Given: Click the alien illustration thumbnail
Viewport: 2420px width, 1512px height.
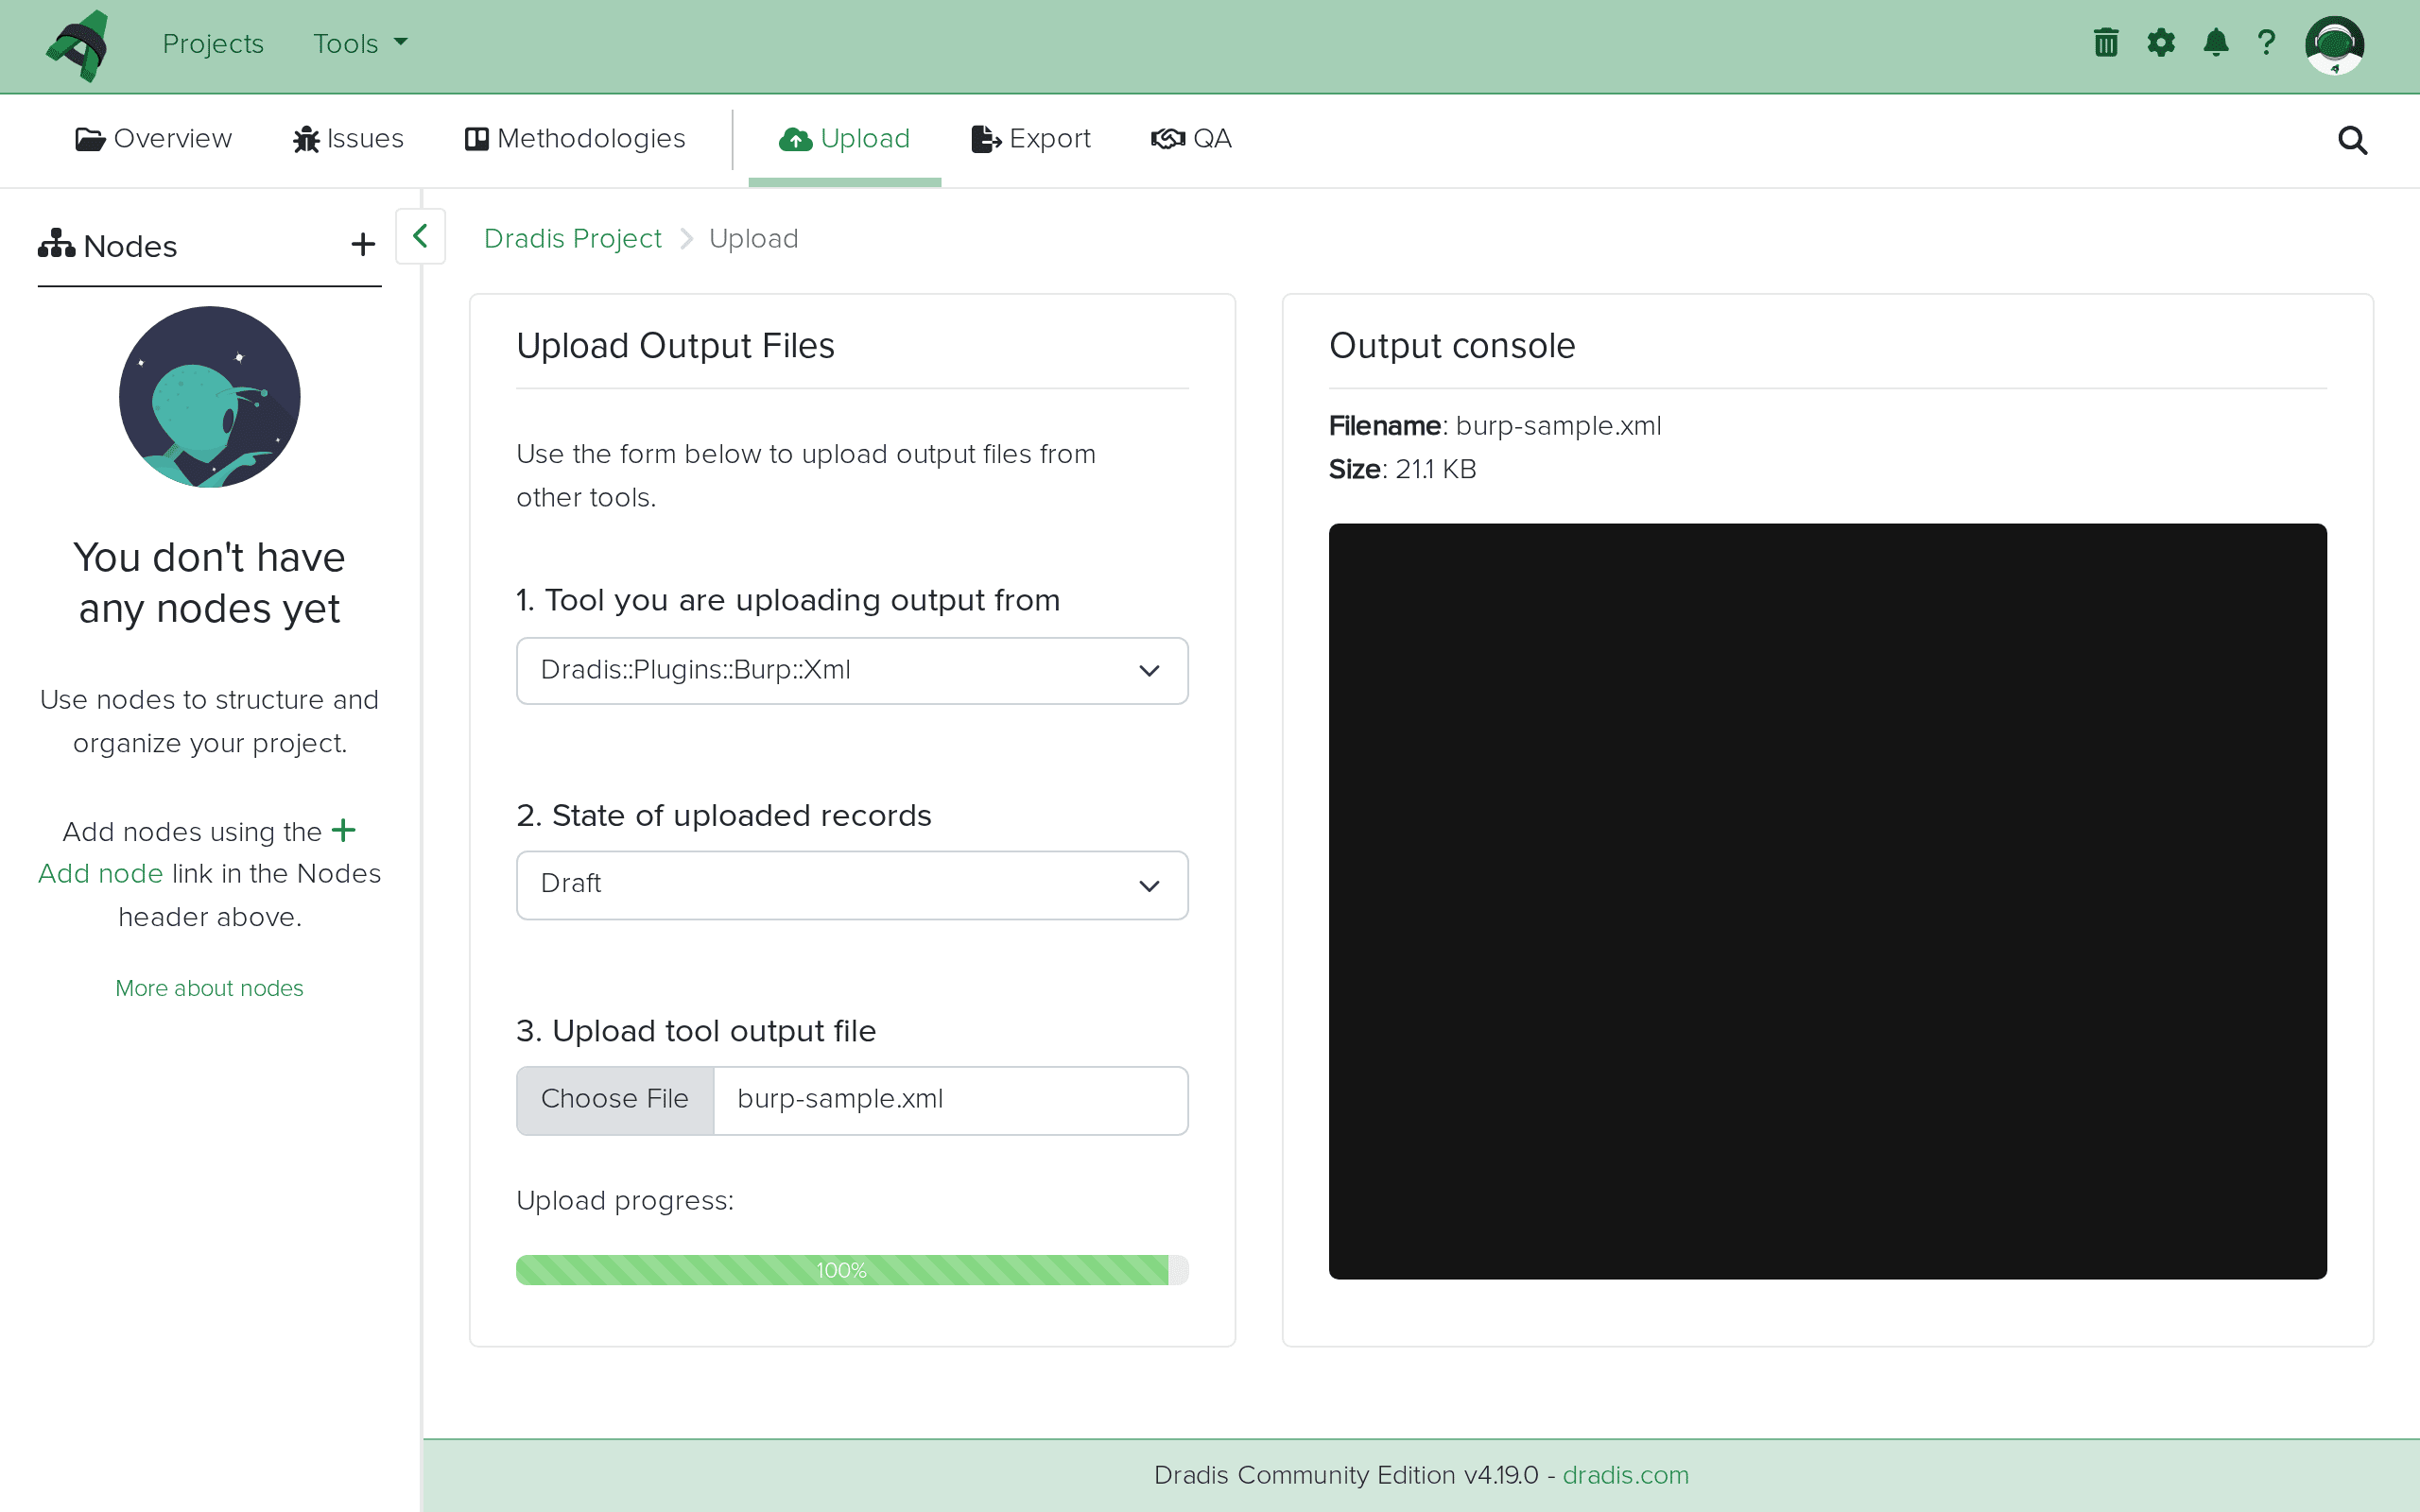Looking at the screenshot, I should tap(209, 397).
